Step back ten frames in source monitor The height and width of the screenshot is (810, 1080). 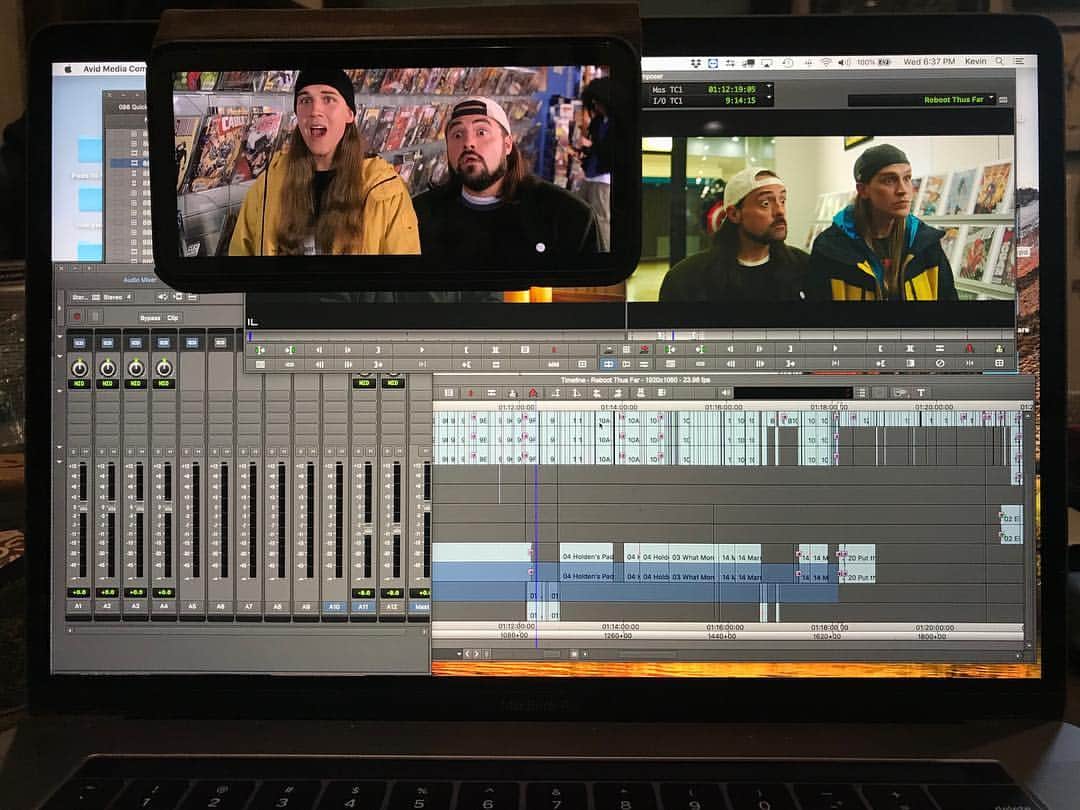[x=319, y=364]
